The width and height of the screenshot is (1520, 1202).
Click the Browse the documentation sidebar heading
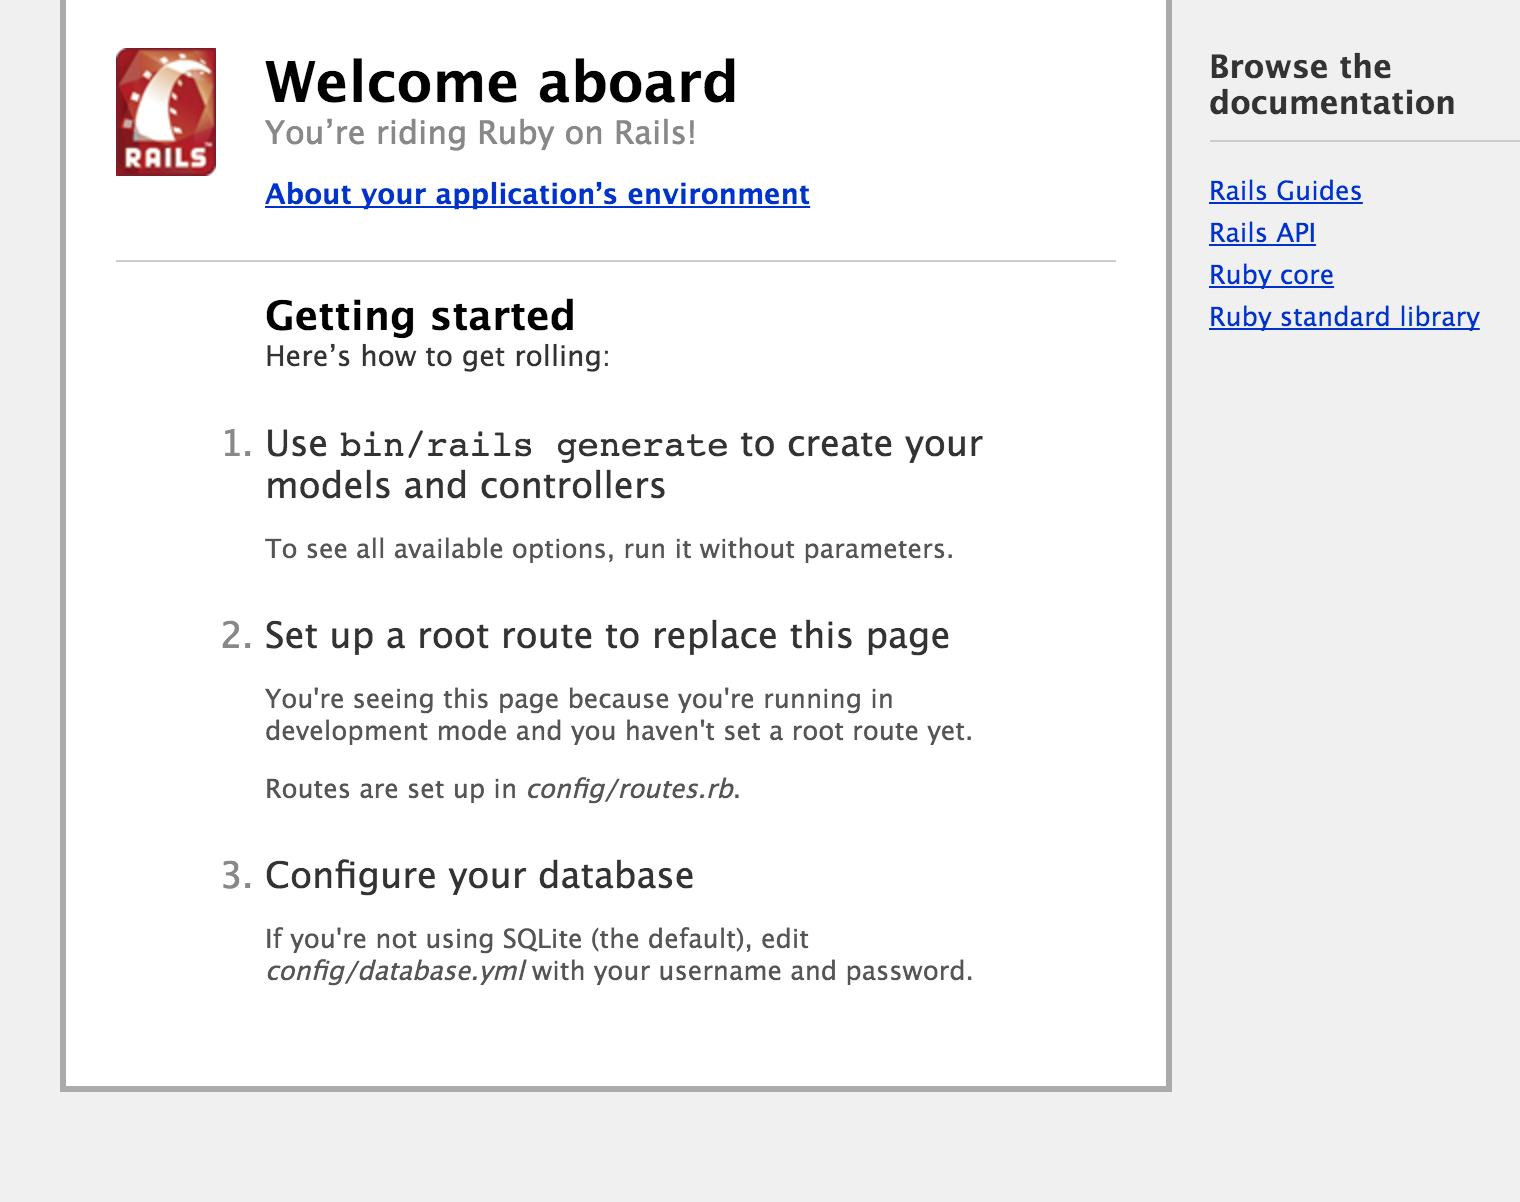point(1331,85)
